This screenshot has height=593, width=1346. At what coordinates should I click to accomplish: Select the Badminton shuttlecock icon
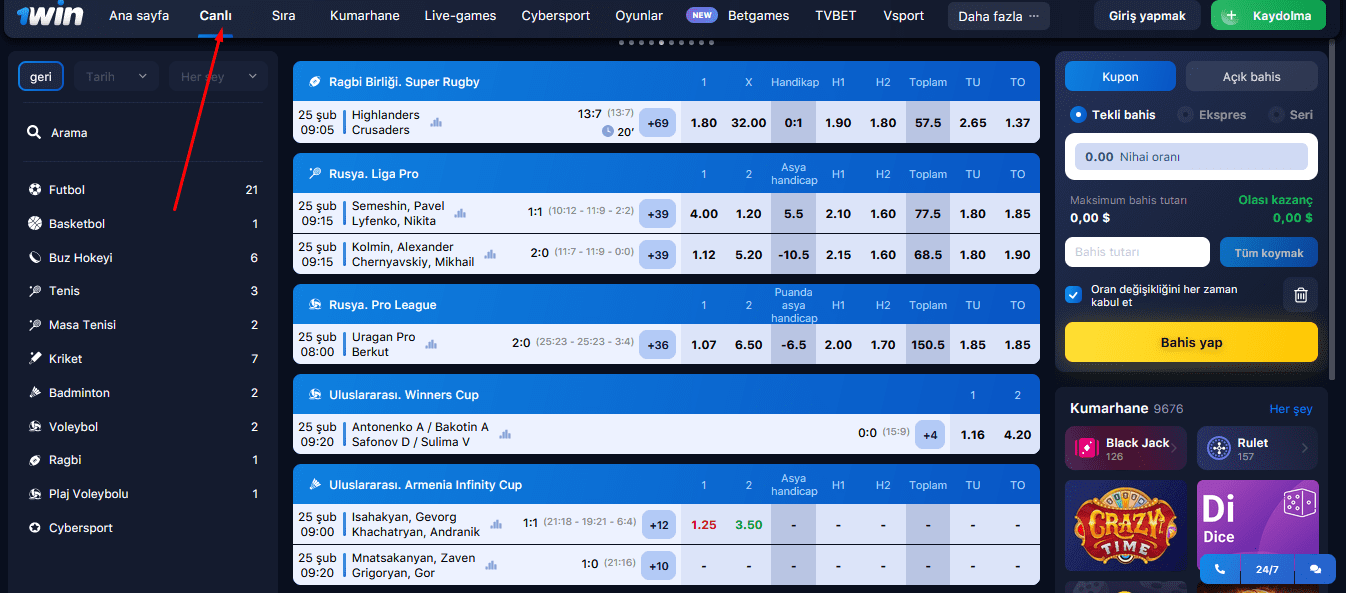35,392
